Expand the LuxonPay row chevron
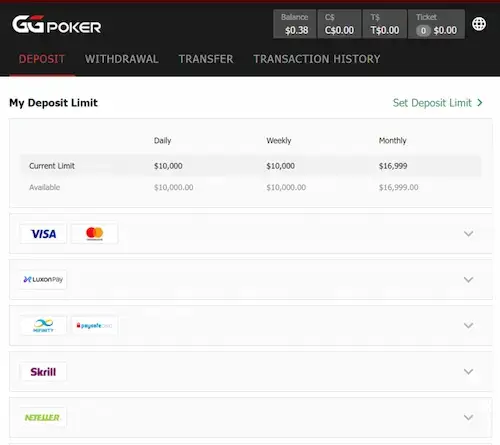The width and height of the screenshot is (500, 445). point(469,280)
